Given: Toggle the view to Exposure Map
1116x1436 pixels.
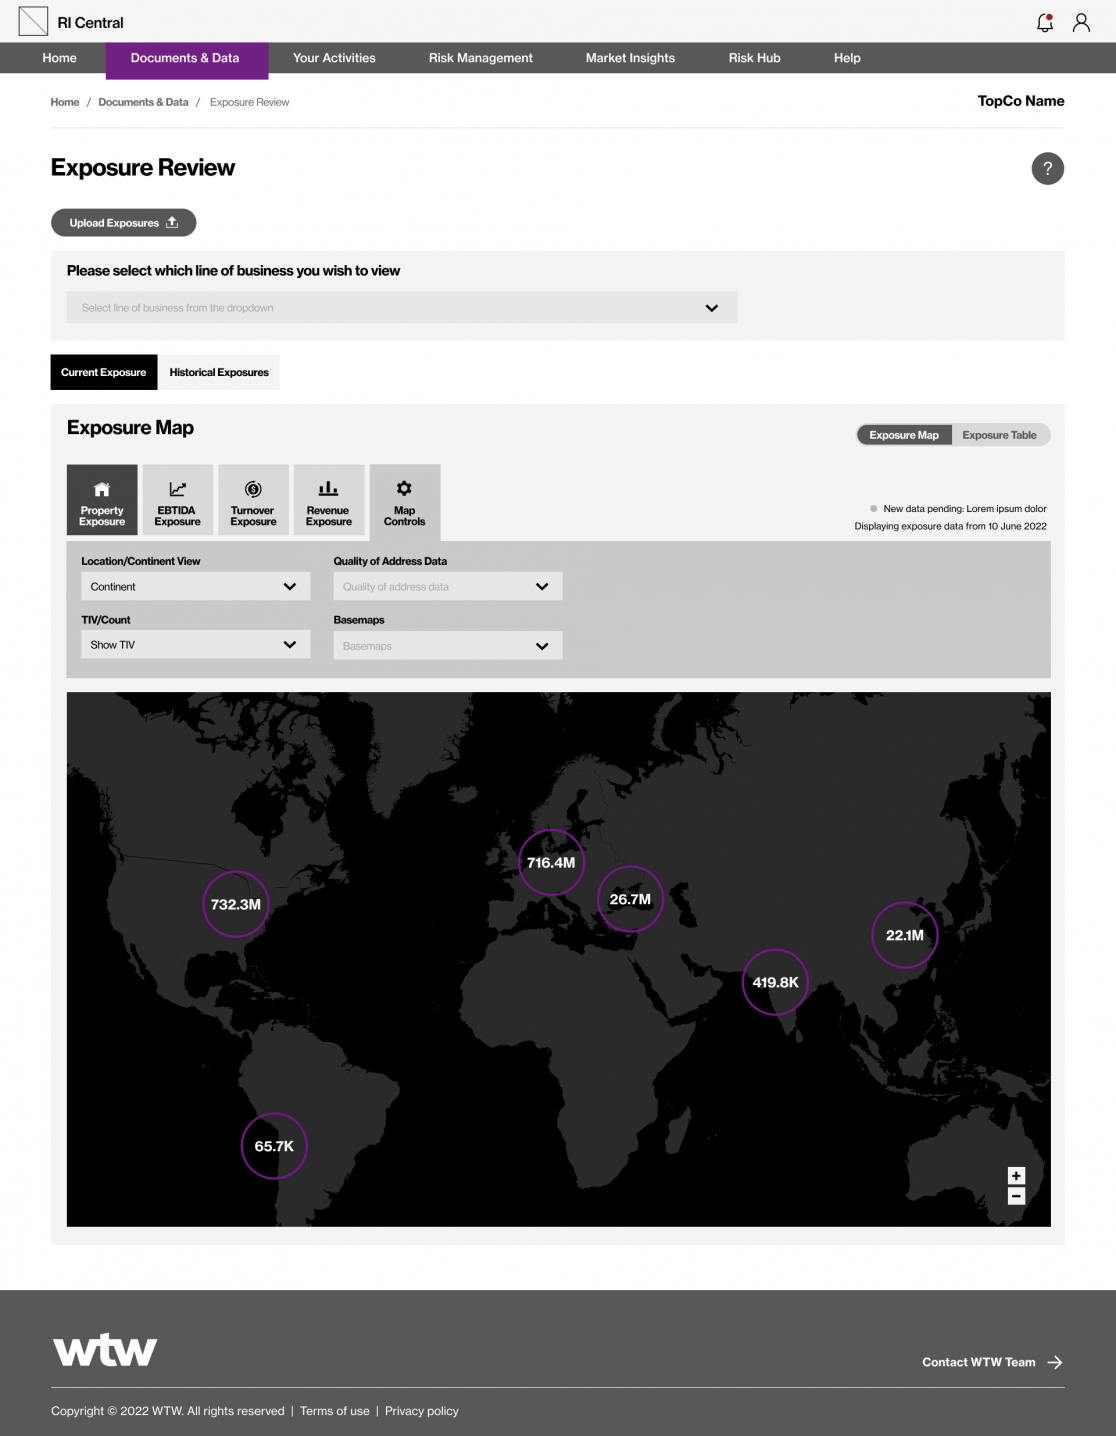Looking at the screenshot, I should [904, 435].
